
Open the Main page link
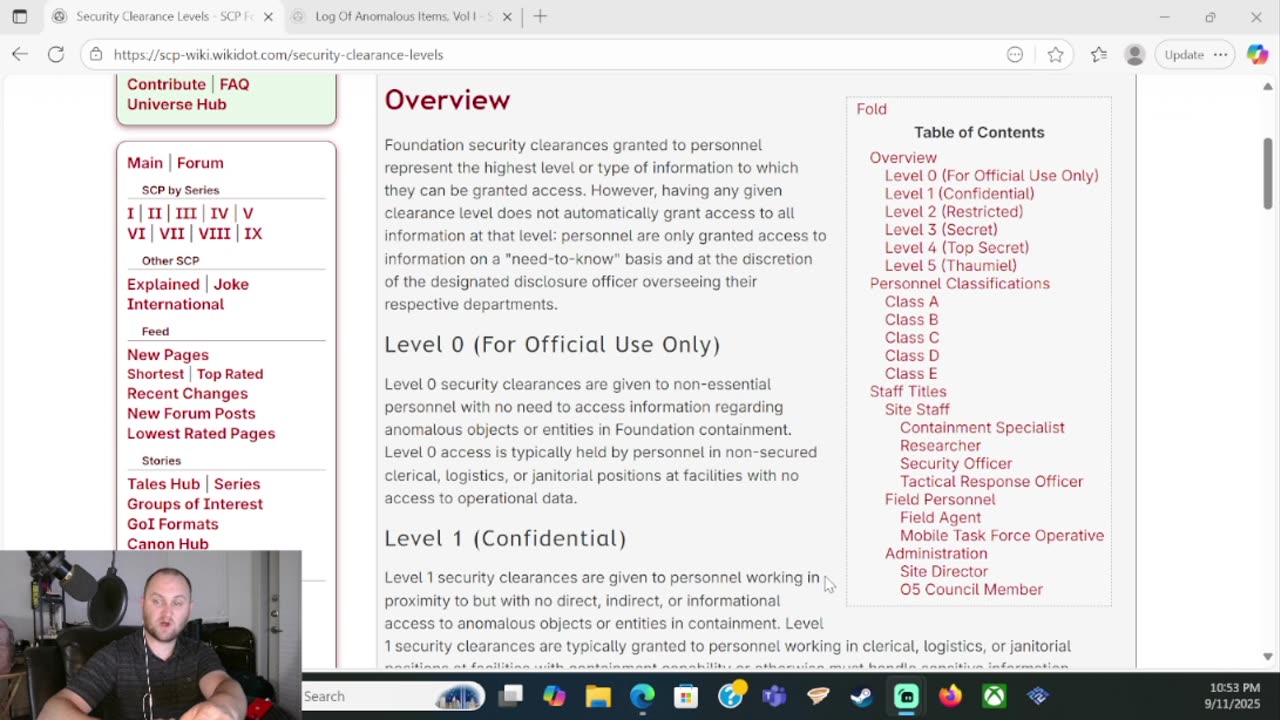(x=145, y=163)
